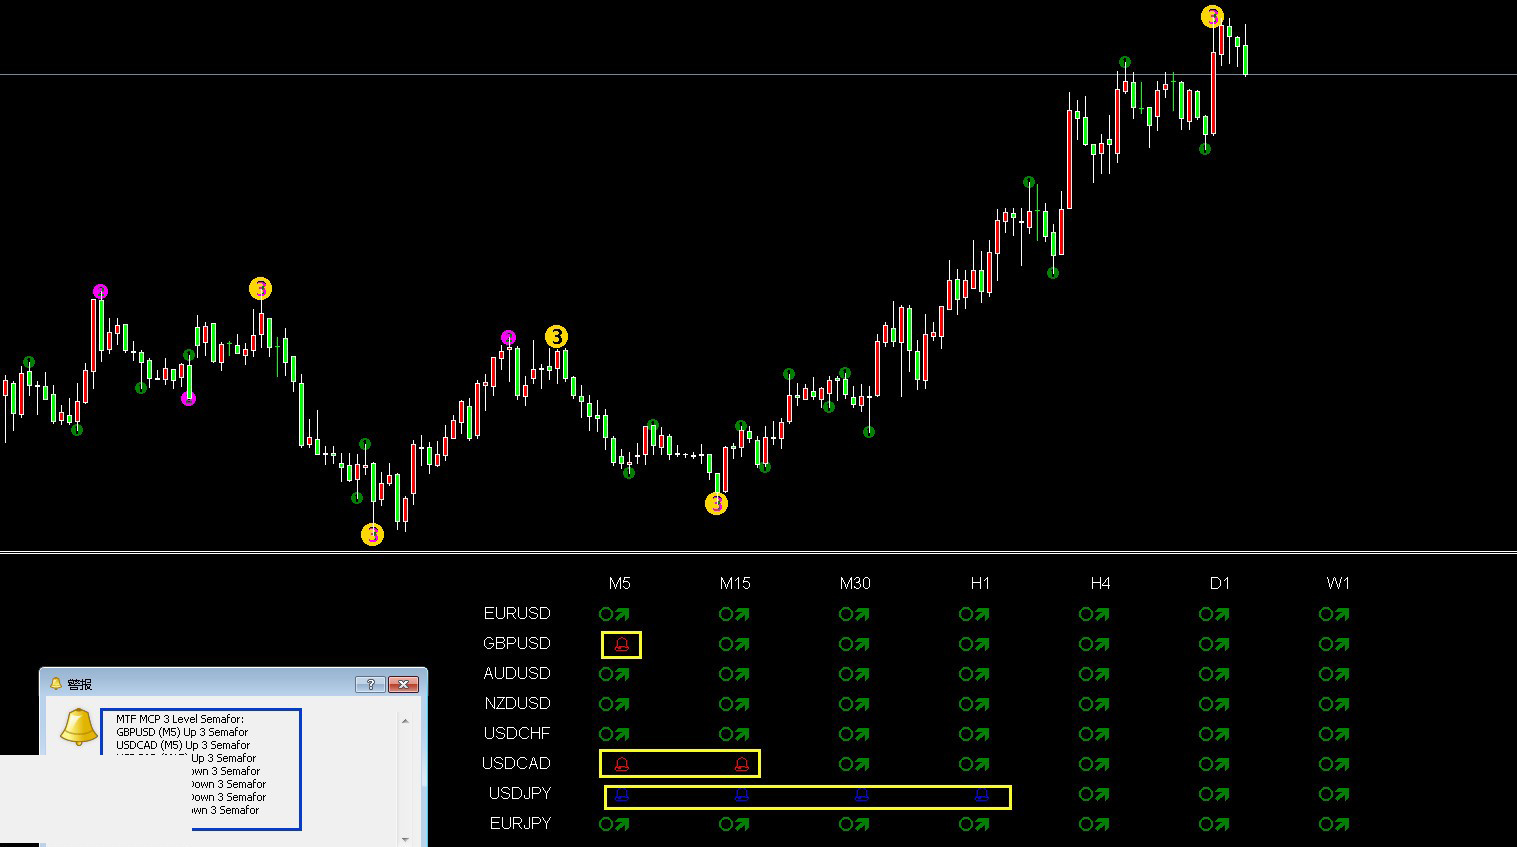Screen dimensions: 1517x847
Task: Click the lowest yellow level 3 semafor on chart
Action: coord(372,535)
